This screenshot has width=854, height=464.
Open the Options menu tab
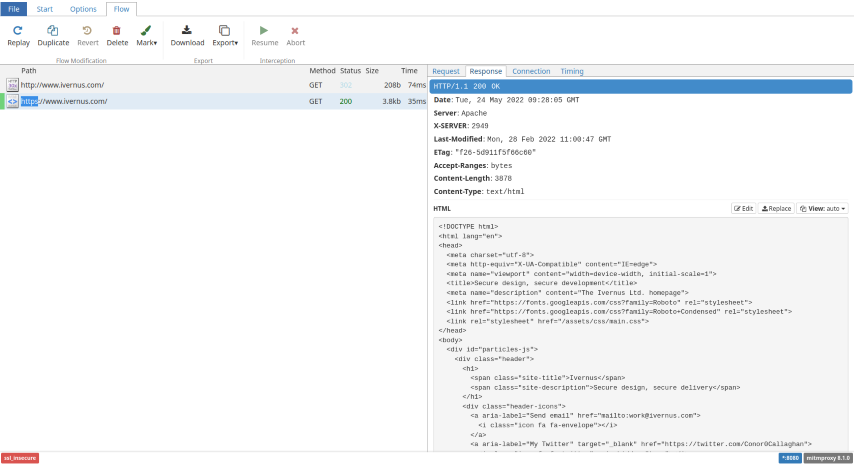point(83,8)
